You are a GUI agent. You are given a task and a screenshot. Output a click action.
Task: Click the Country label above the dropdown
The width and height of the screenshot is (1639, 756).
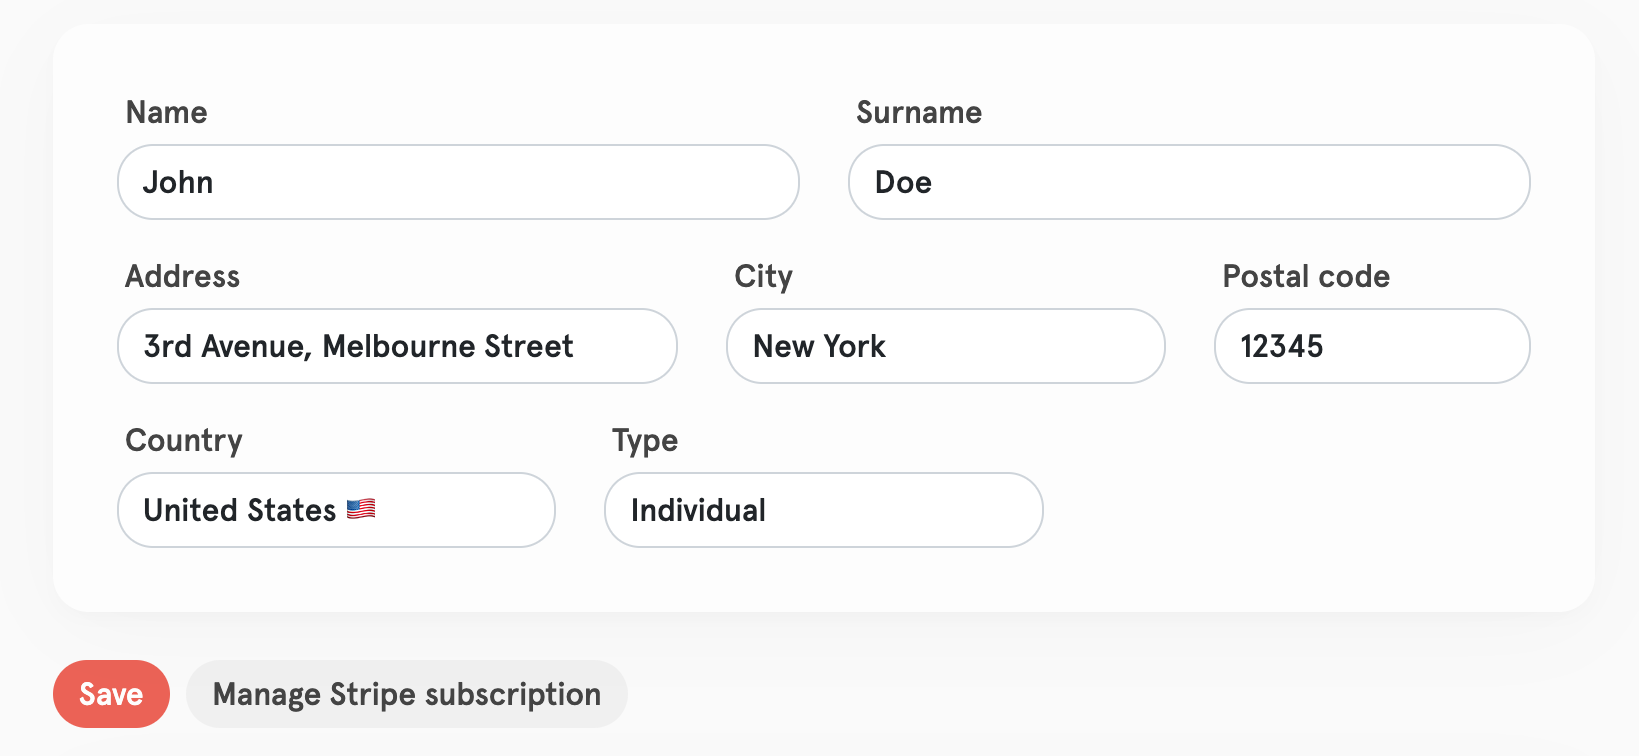184,441
